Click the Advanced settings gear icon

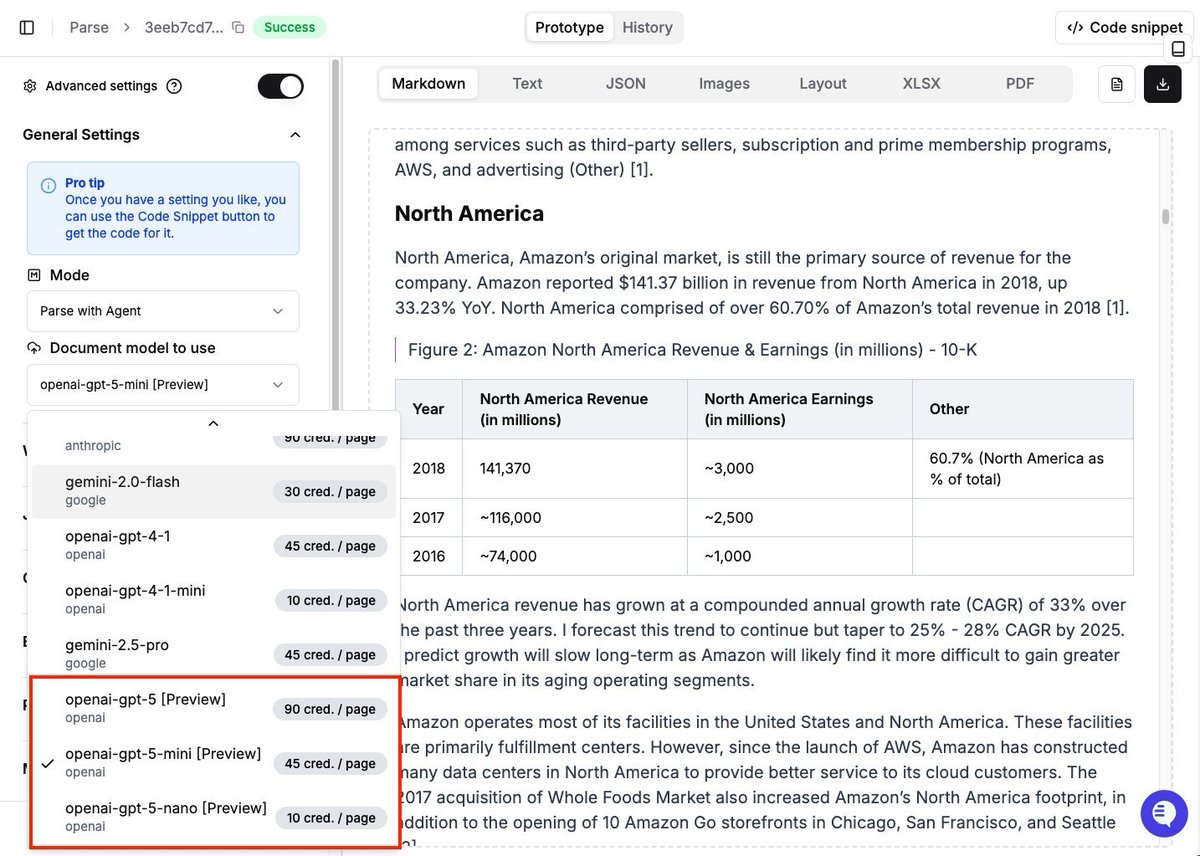click(x=30, y=86)
